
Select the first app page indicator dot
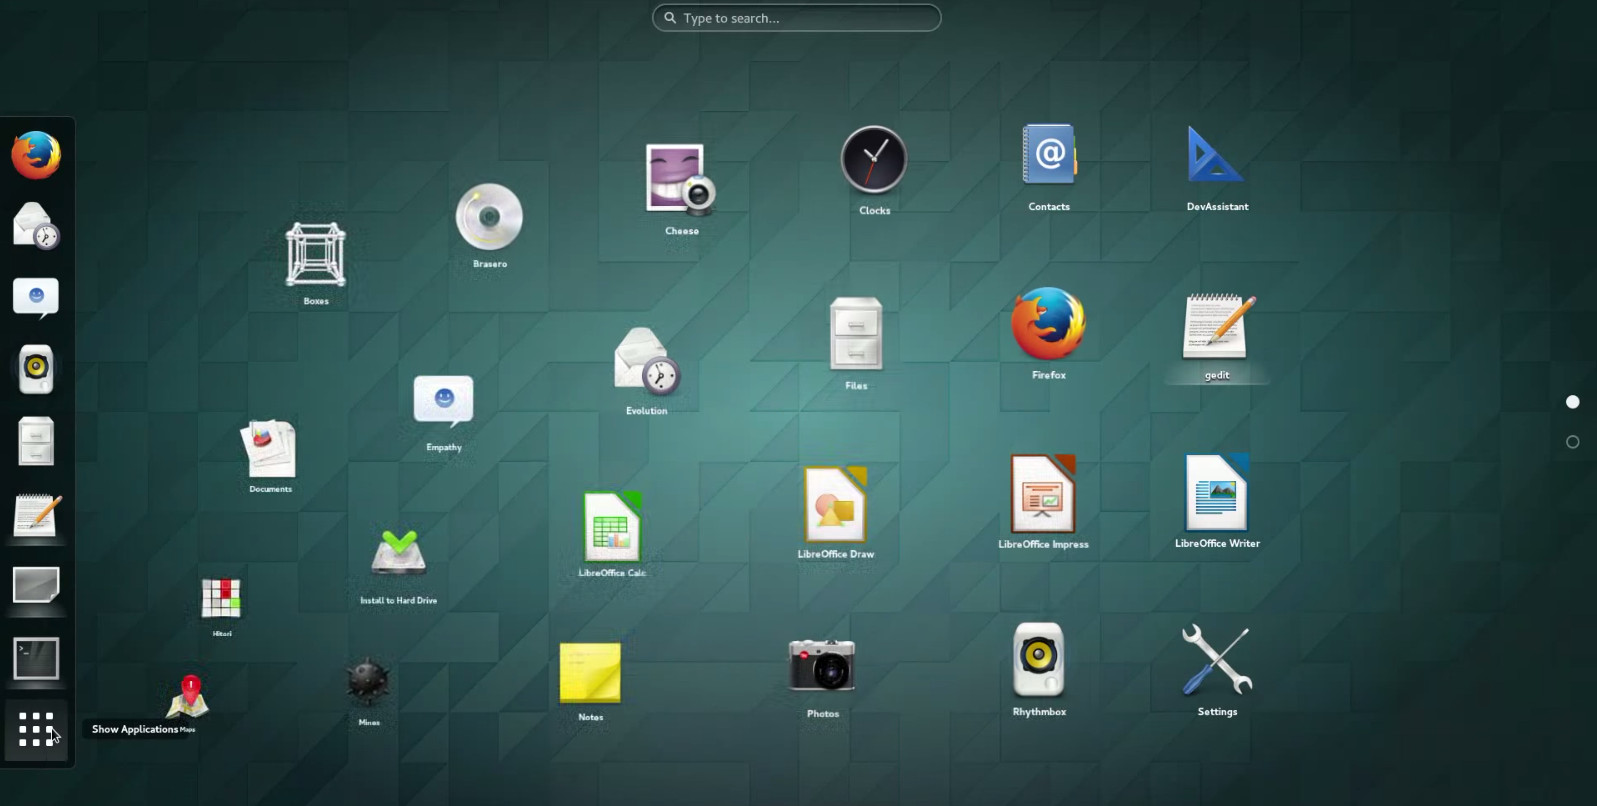1572,402
